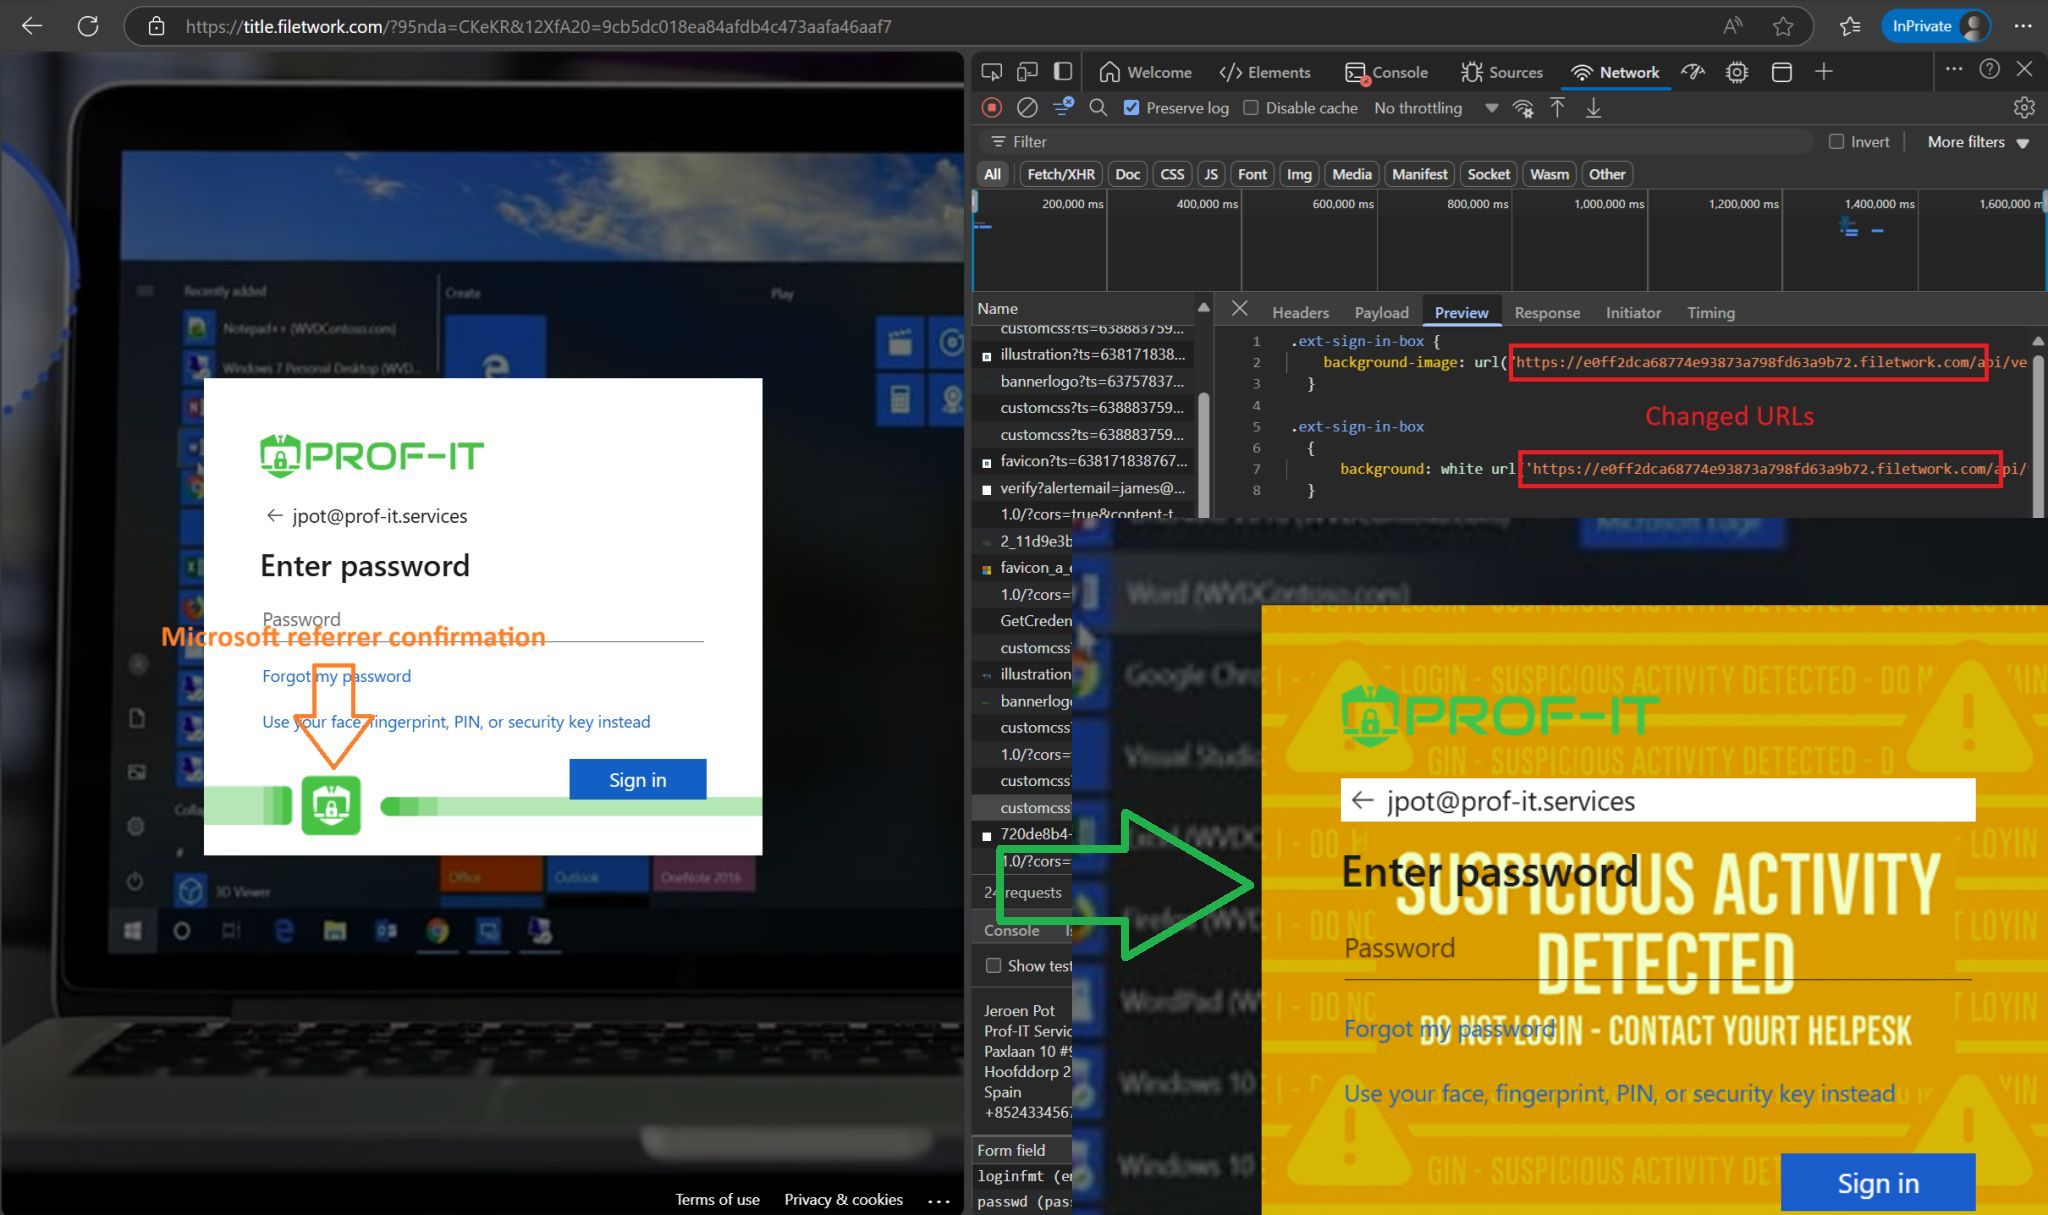The image size is (2048, 1215).
Task: Open the Timing tab
Action: pos(1710,313)
